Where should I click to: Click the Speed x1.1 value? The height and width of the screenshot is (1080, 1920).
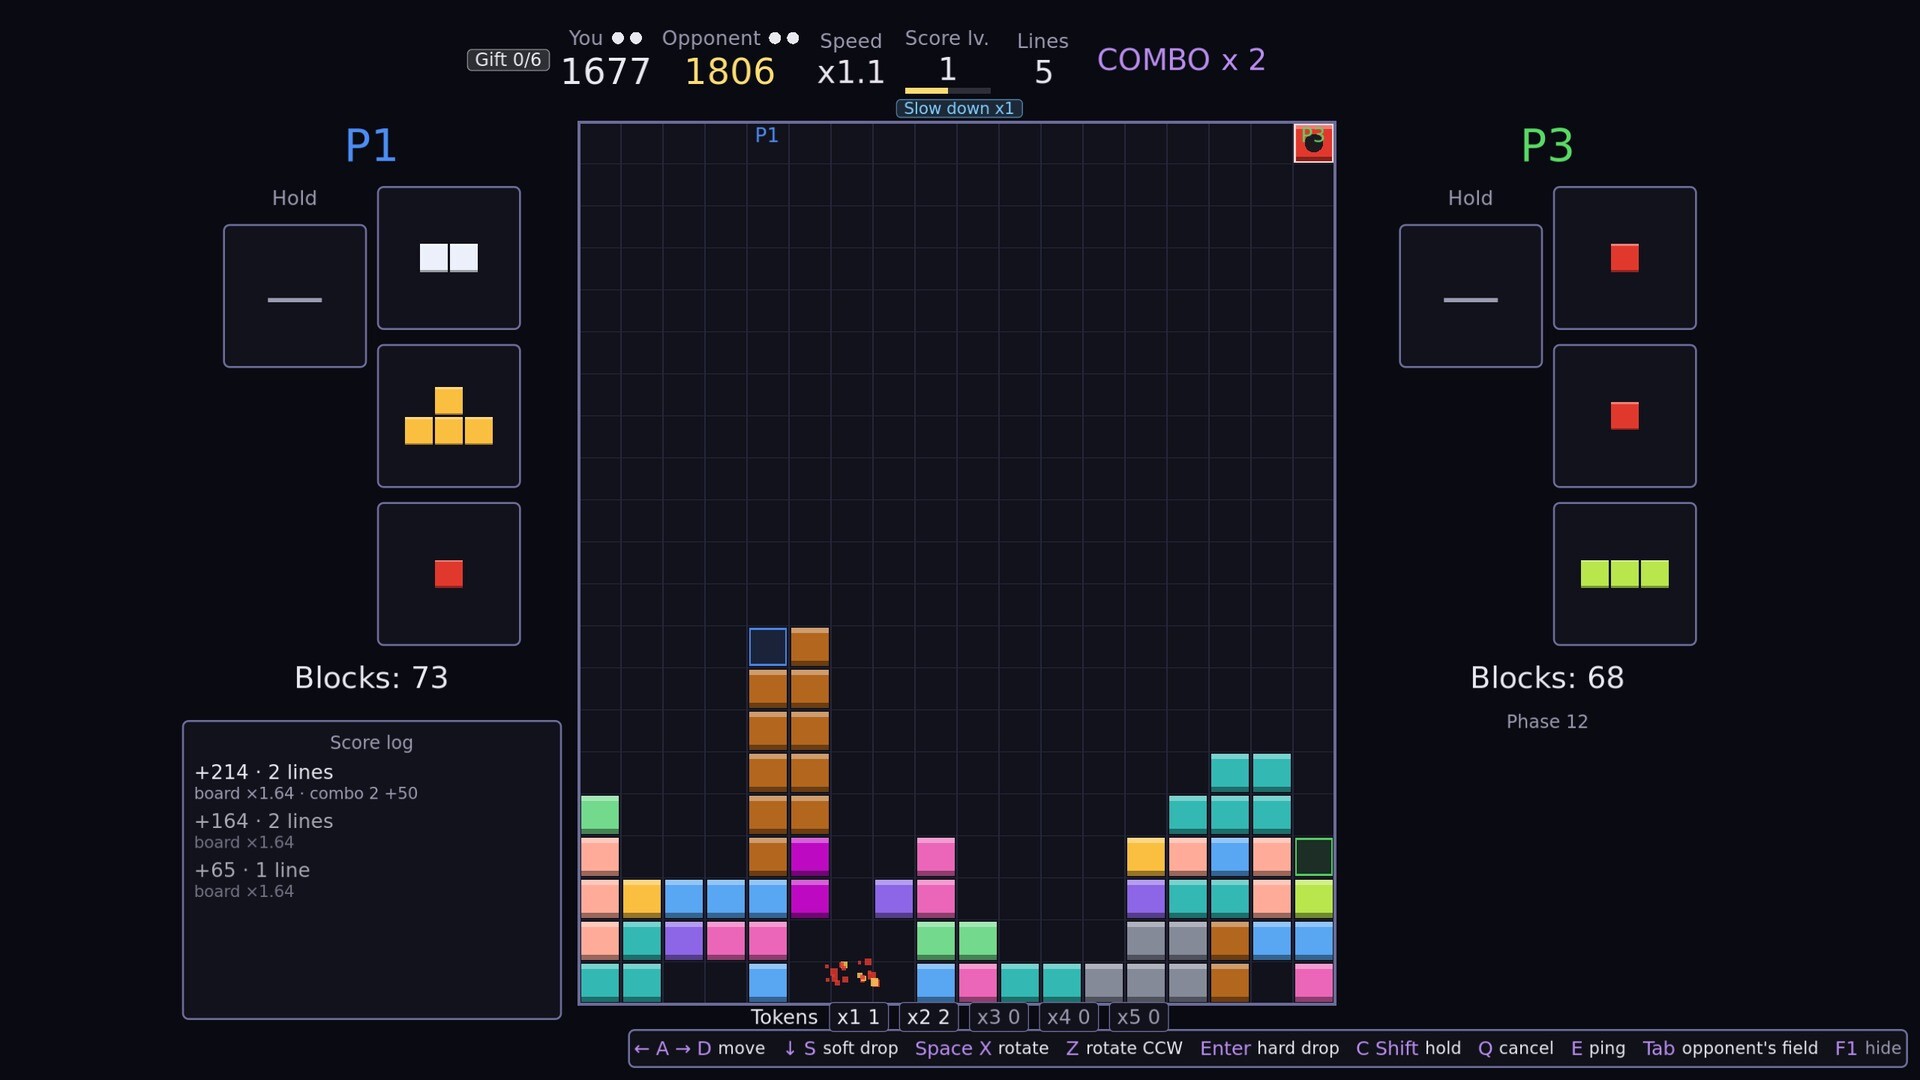click(x=851, y=72)
